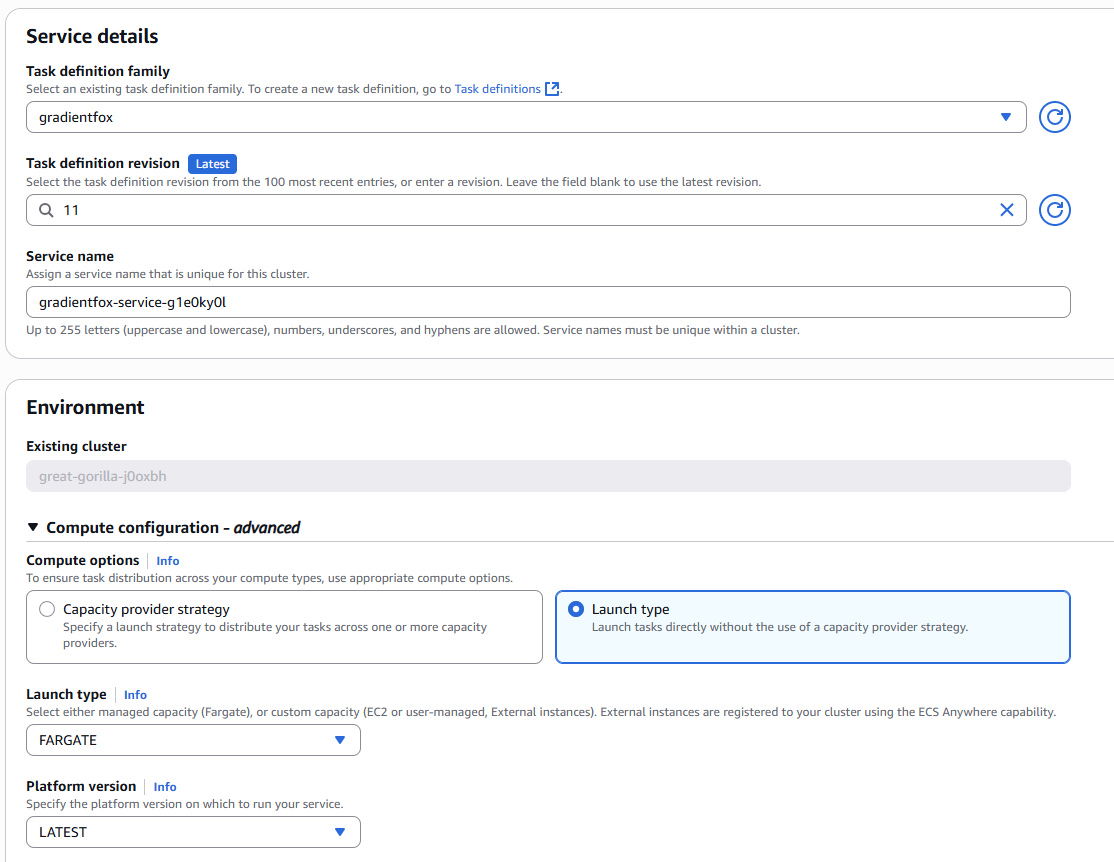Refresh the Task definition revision list
Viewport: 1114px width, 862px height.
(1055, 210)
